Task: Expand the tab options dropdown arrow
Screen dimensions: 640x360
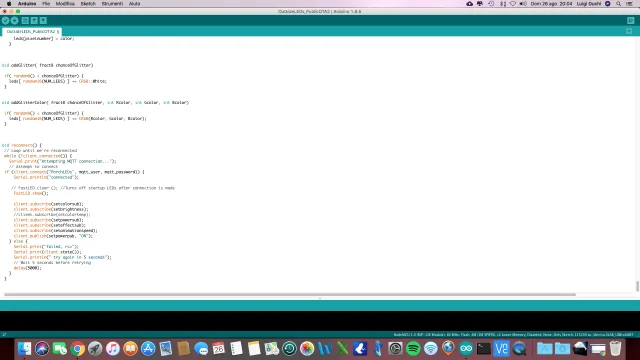Action: click(629, 31)
